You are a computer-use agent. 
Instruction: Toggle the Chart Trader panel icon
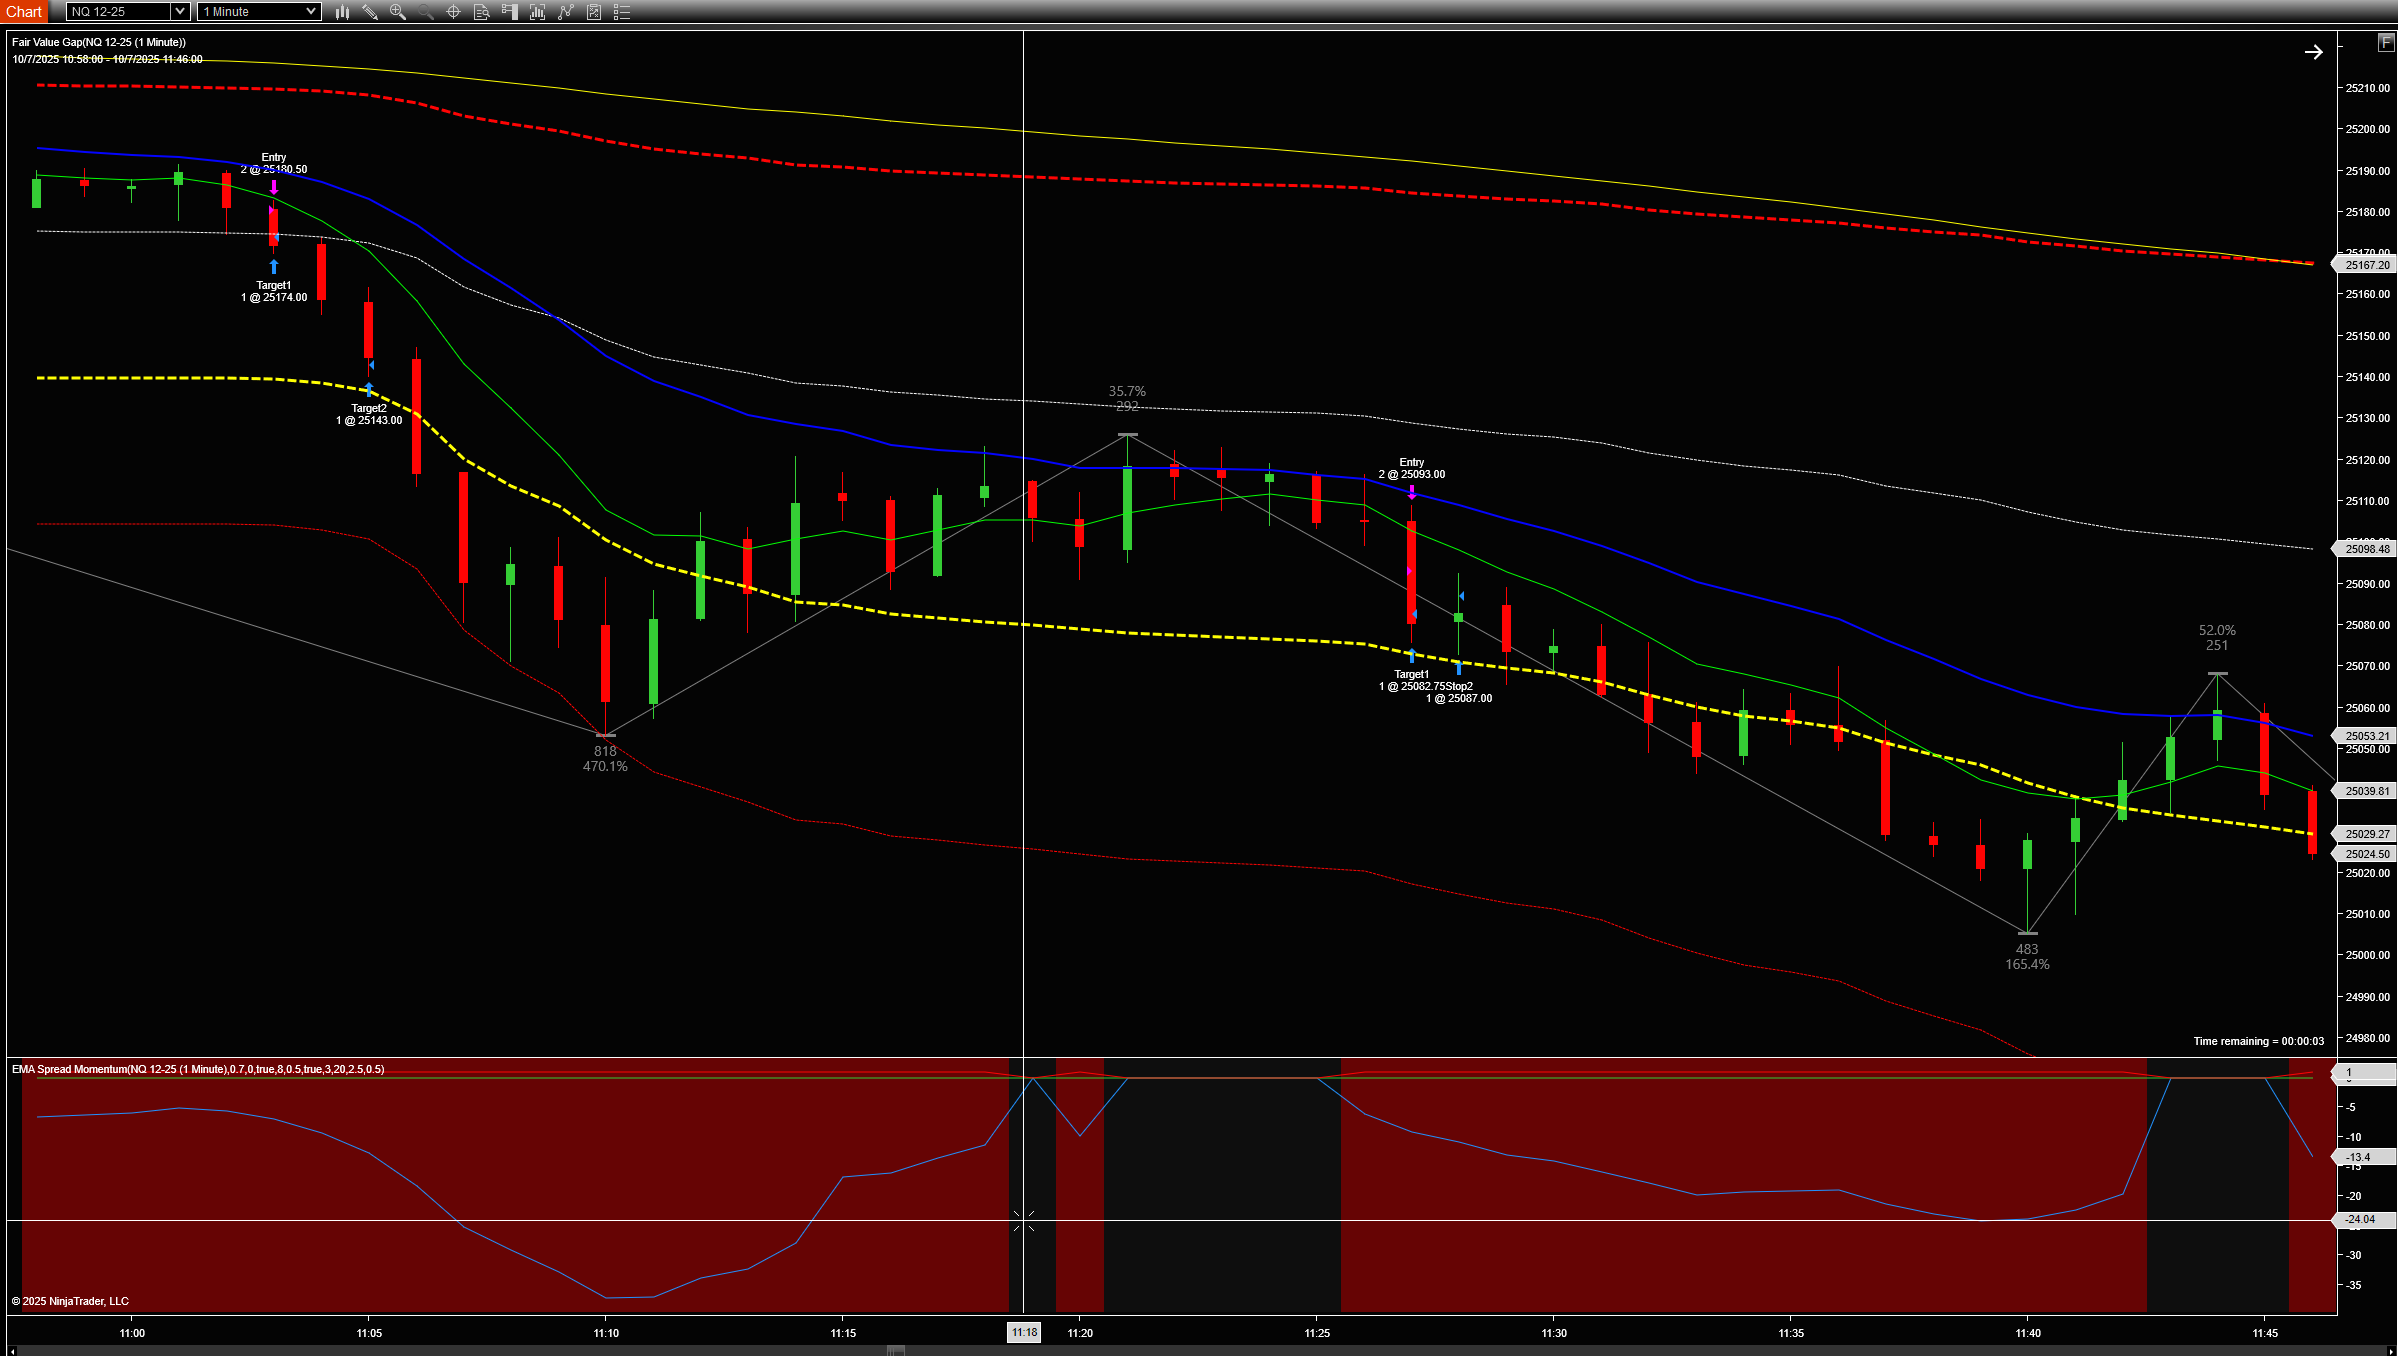[x=509, y=12]
